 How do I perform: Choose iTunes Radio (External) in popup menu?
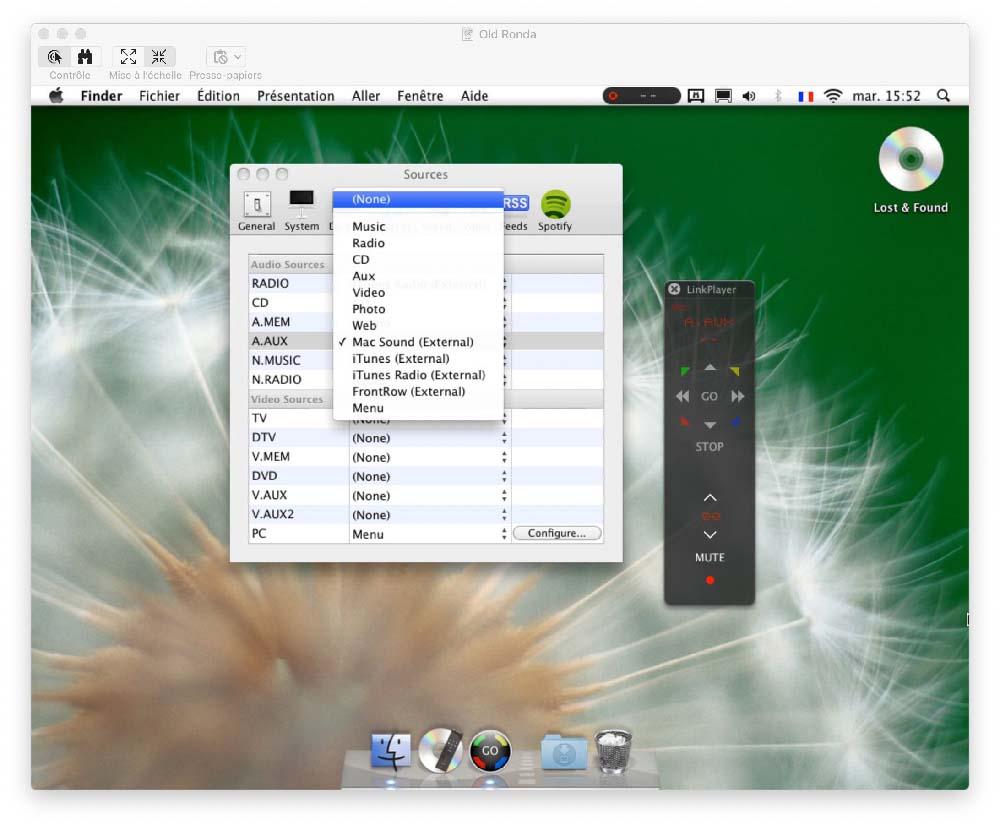point(418,376)
